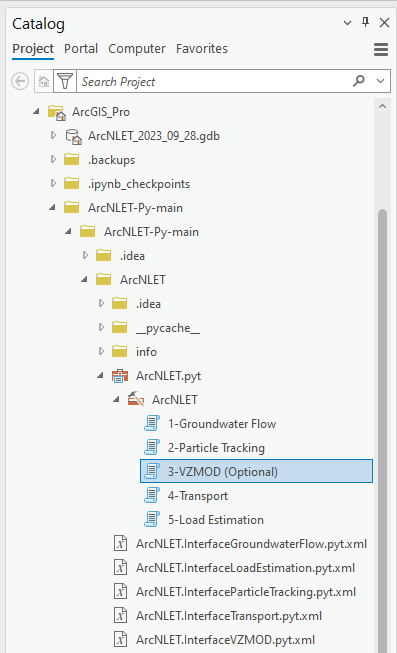The image size is (397, 653).
Task: Click the ArcNLET.pyt python toolbox icon
Action: [120, 376]
